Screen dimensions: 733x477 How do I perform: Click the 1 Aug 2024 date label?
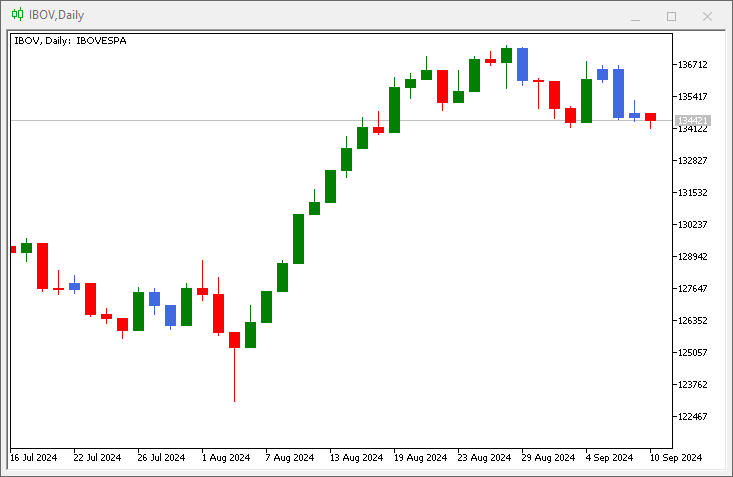(x=226, y=457)
